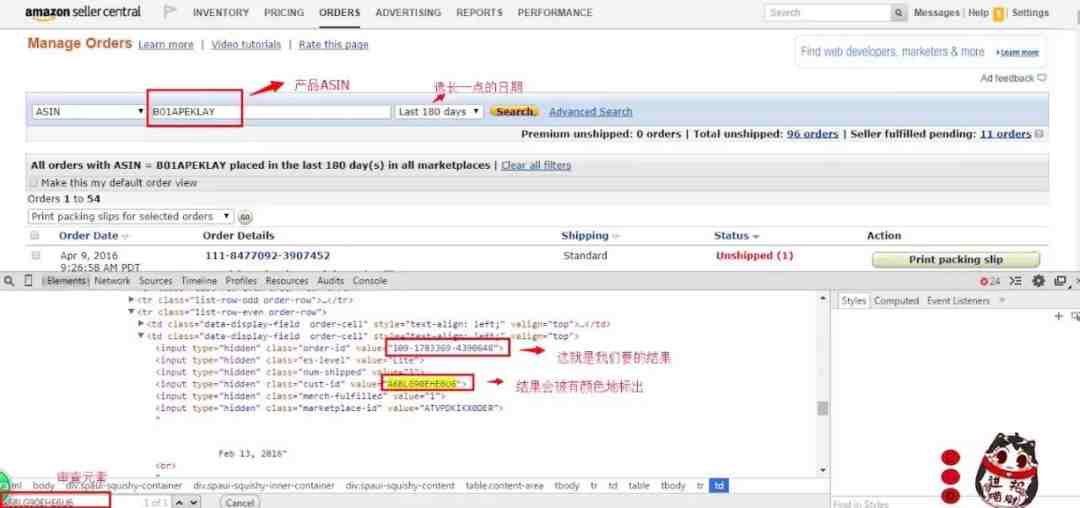The width and height of the screenshot is (1080, 508).
Task: Open order 111-8477092-3907452 details
Action: (267, 255)
